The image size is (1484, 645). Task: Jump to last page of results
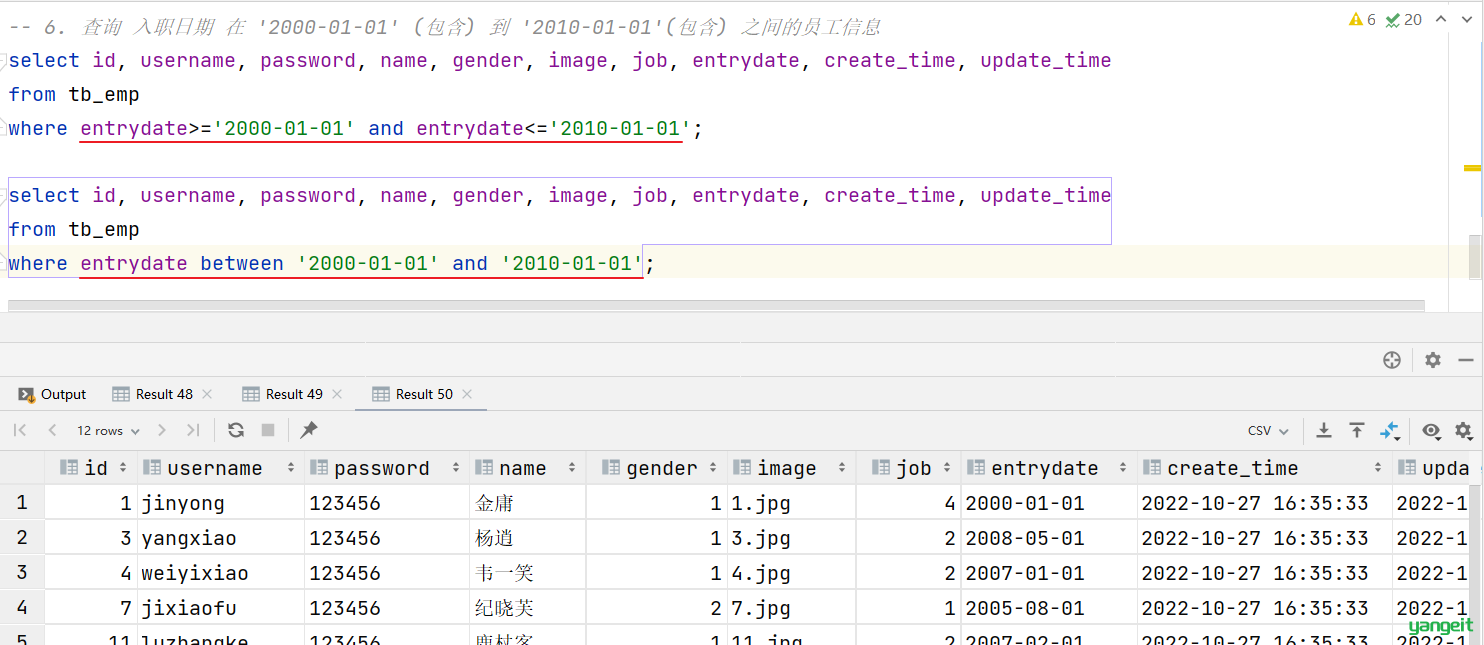(x=193, y=430)
